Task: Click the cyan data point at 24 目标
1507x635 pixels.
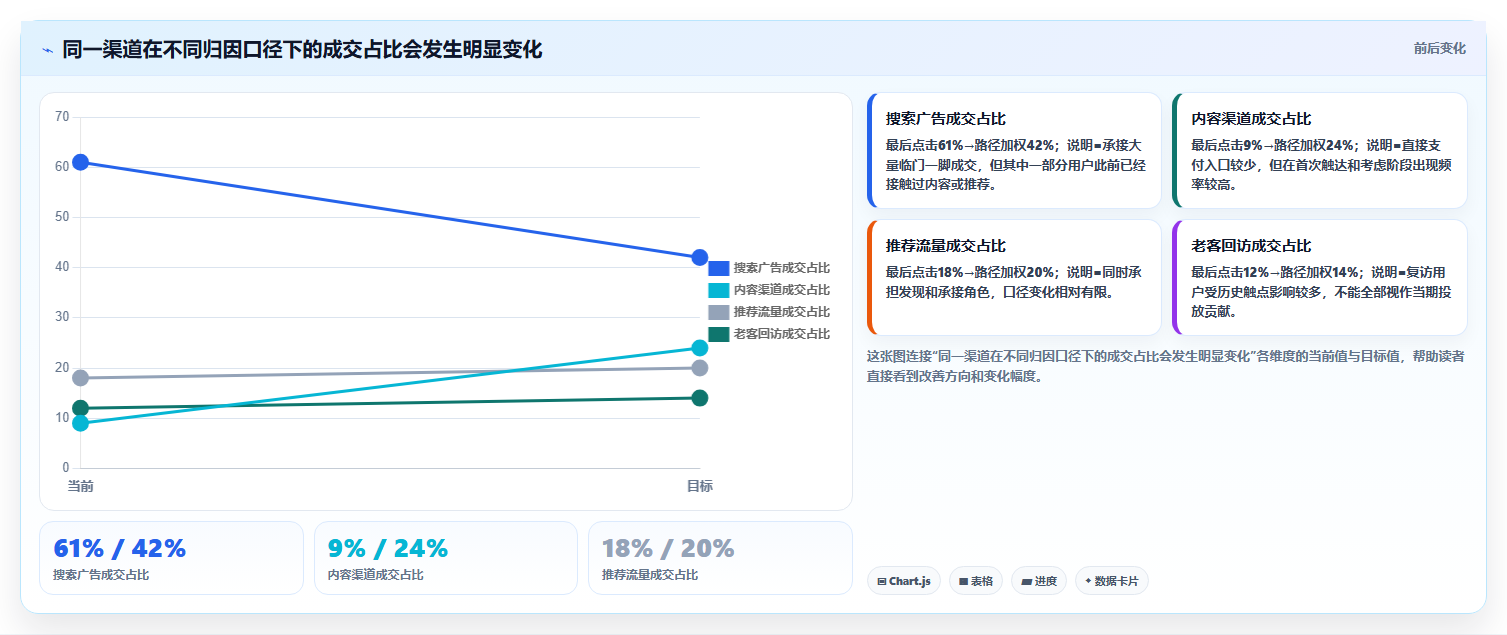Action: 700,348
